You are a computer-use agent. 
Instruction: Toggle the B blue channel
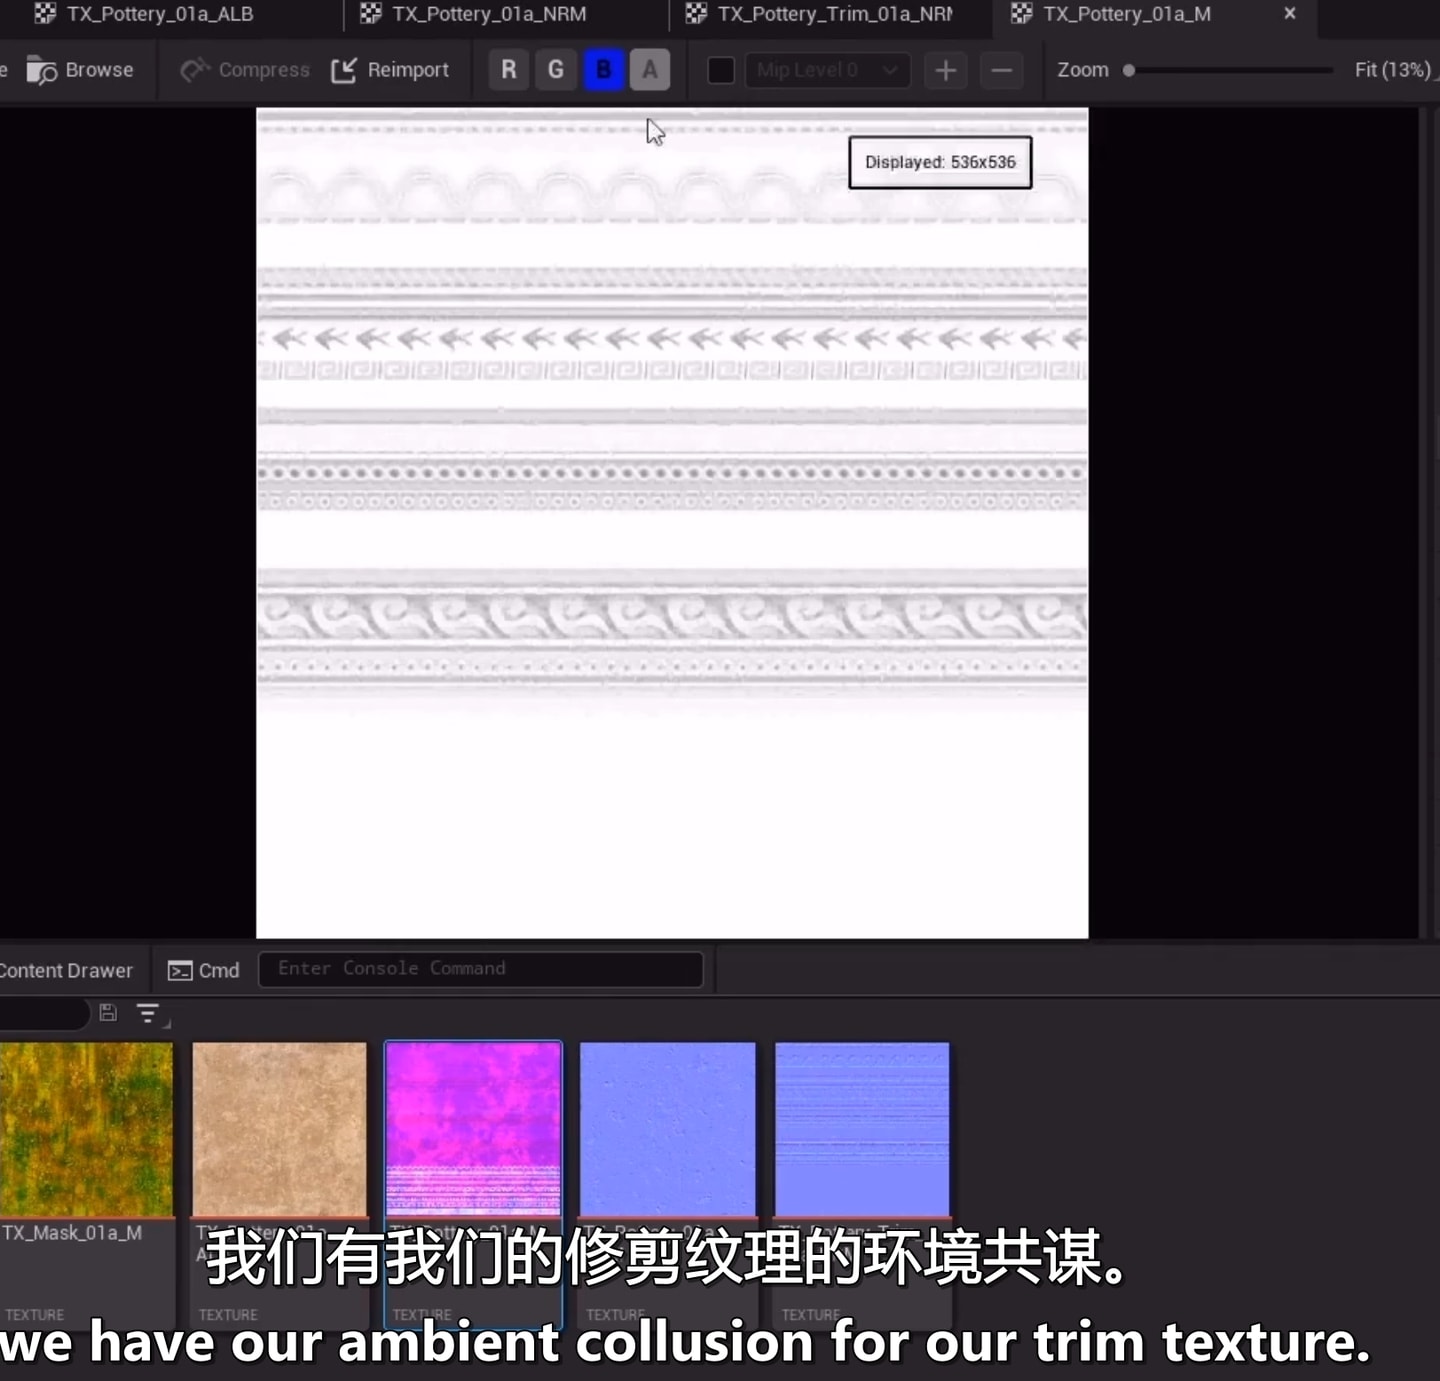(603, 70)
